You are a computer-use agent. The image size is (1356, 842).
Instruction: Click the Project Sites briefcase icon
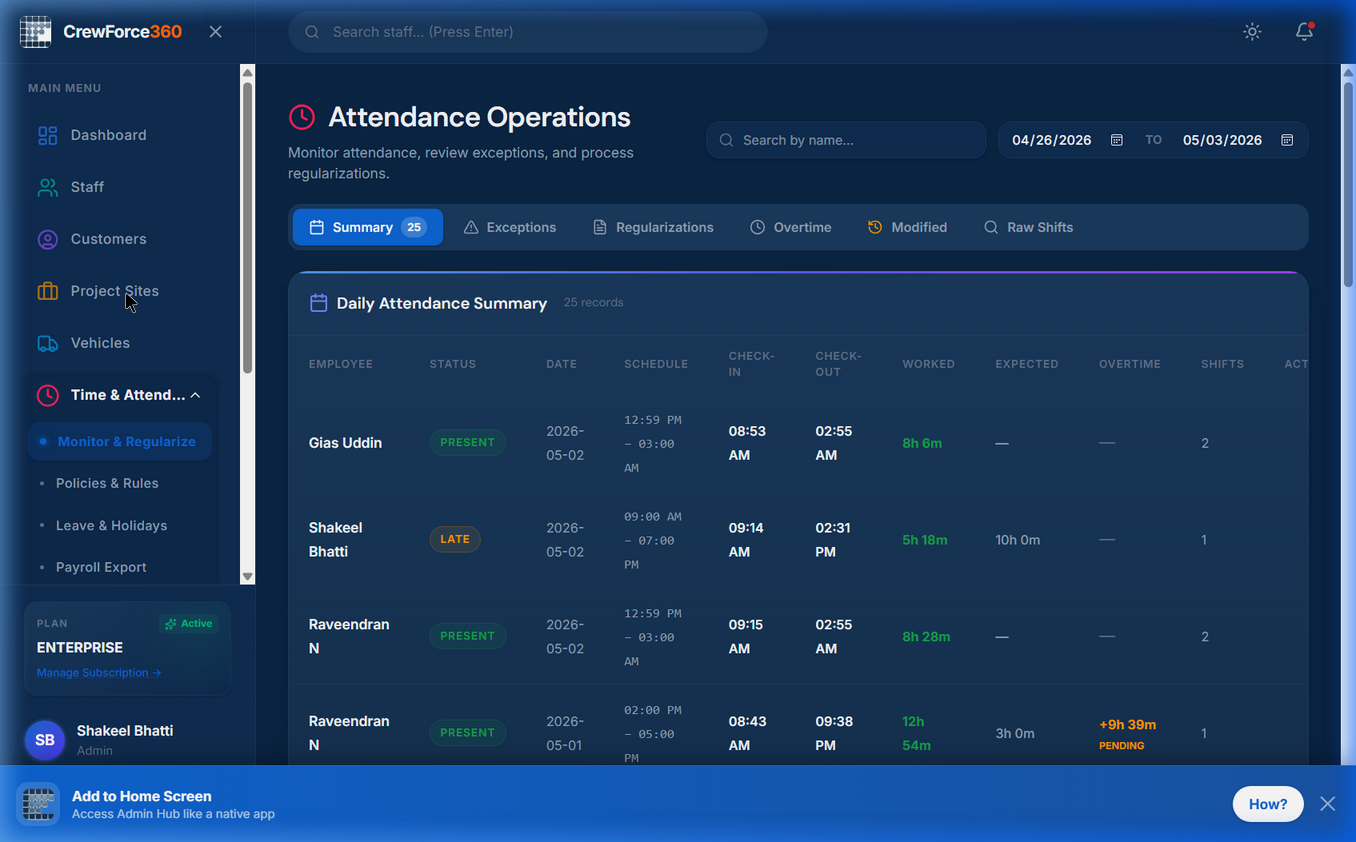(47, 291)
